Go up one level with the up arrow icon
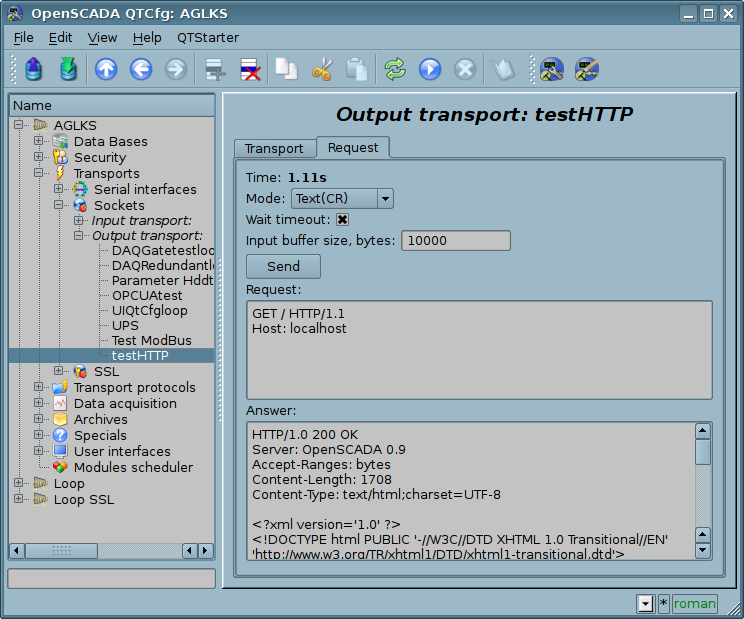This screenshot has width=744, height=619. (x=106, y=69)
